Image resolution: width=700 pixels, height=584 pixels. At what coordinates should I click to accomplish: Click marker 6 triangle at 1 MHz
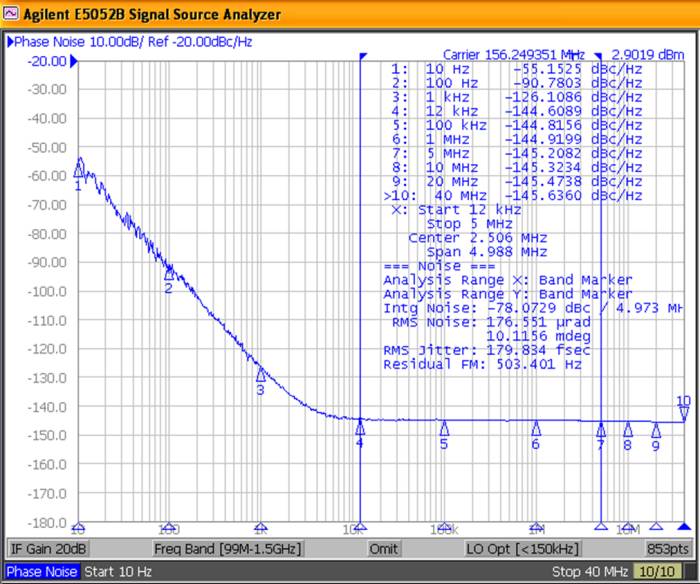(536, 429)
